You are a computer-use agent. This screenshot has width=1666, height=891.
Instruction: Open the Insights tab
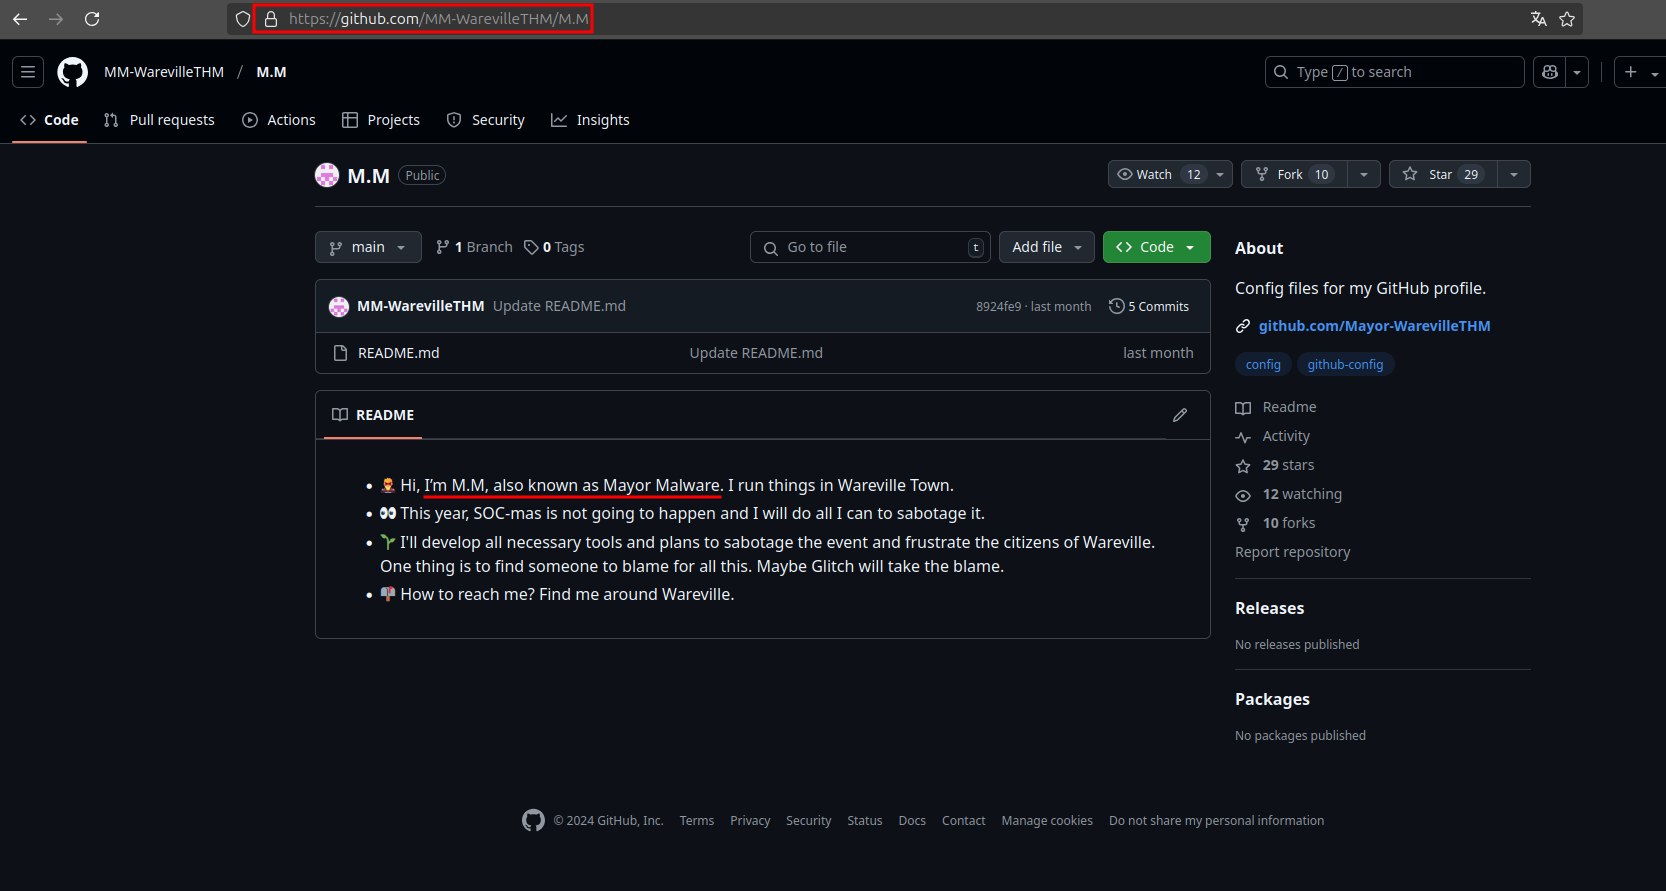pyautogui.click(x=590, y=120)
